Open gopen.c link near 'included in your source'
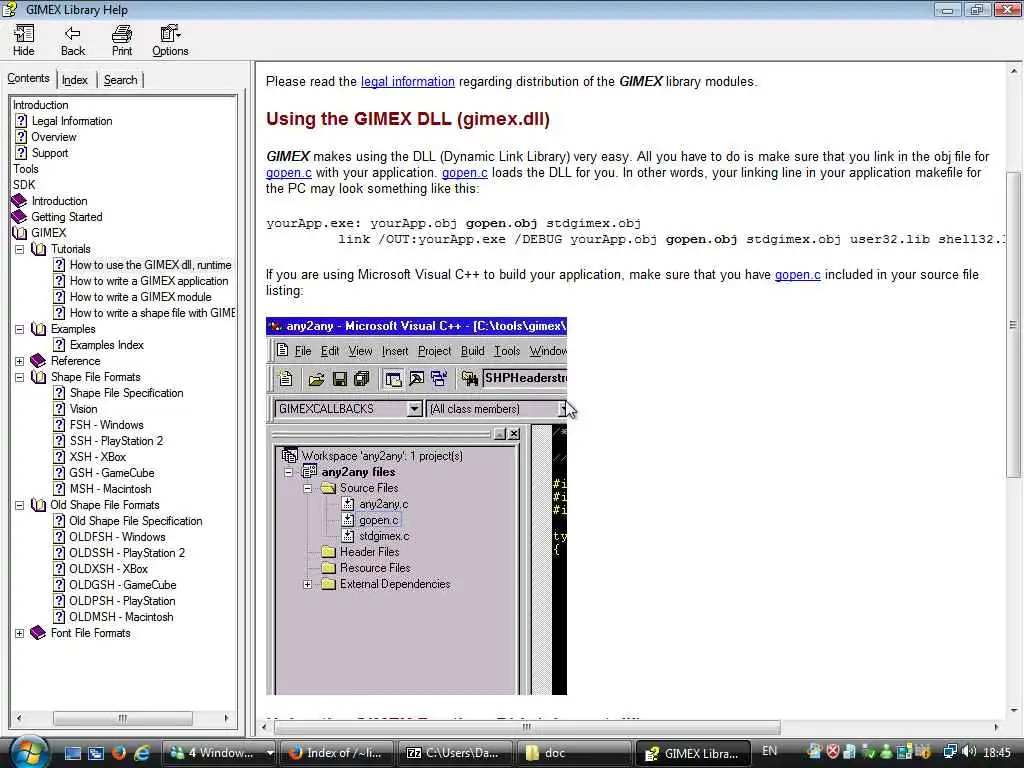Image resolution: width=1024 pixels, height=768 pixels. (x=797, y=275)
